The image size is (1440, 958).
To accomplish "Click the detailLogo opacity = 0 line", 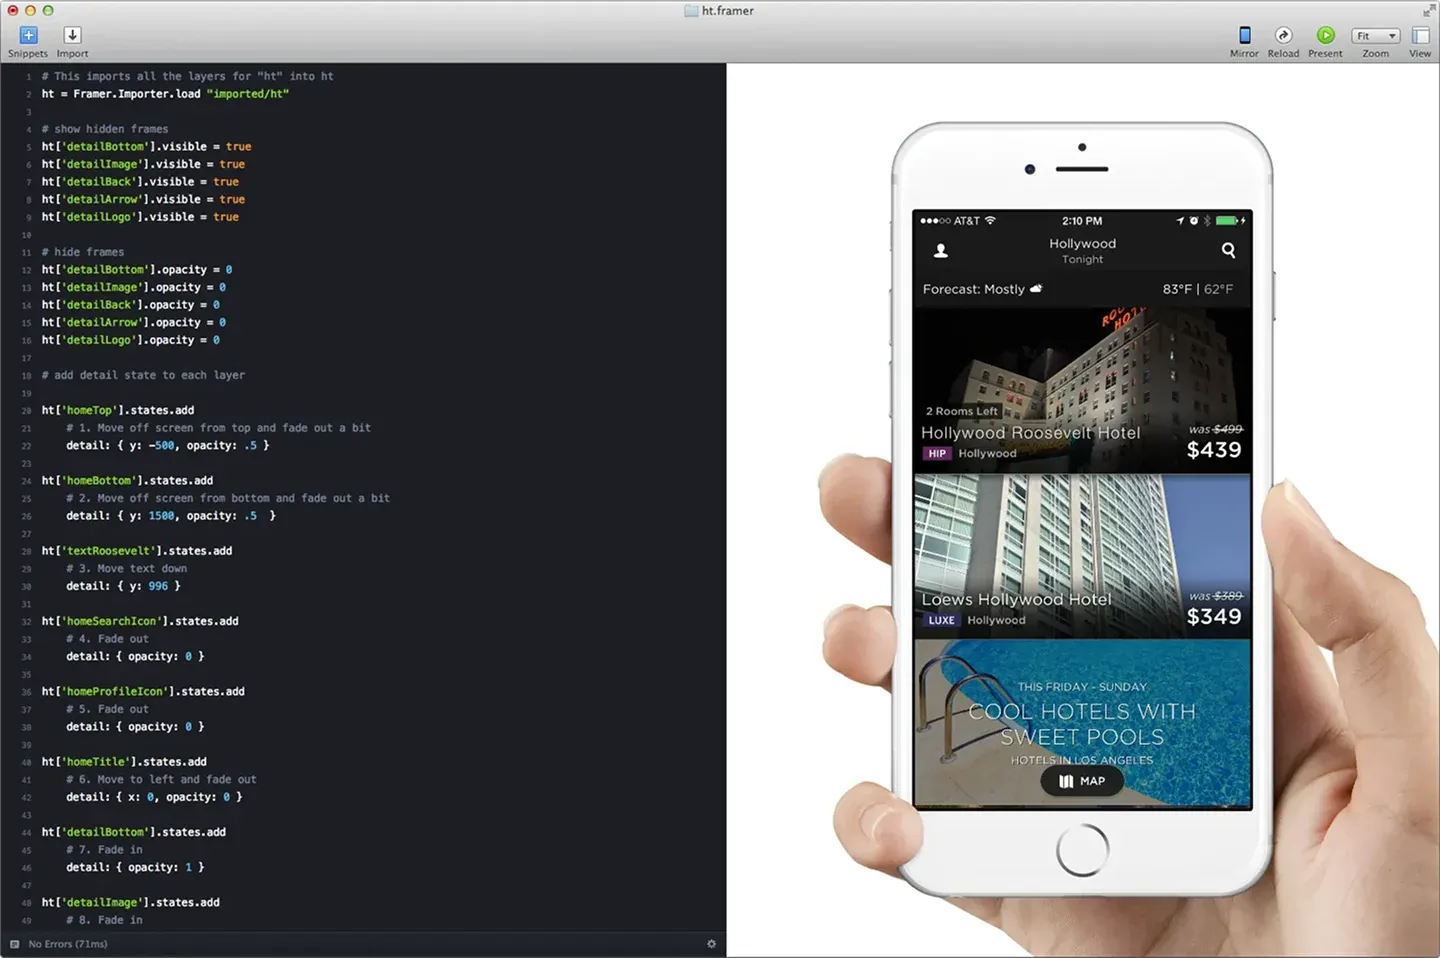I will (x=130, y=340).
